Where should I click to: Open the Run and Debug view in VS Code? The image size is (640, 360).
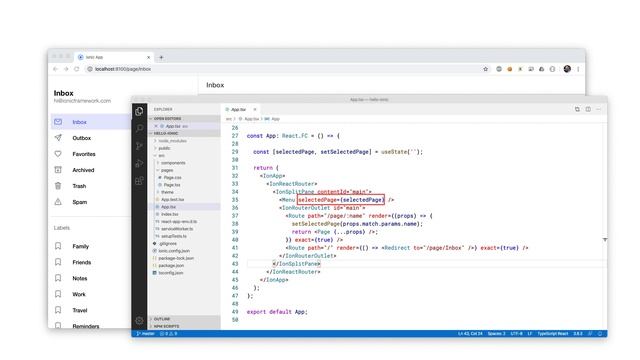point(139,163)
